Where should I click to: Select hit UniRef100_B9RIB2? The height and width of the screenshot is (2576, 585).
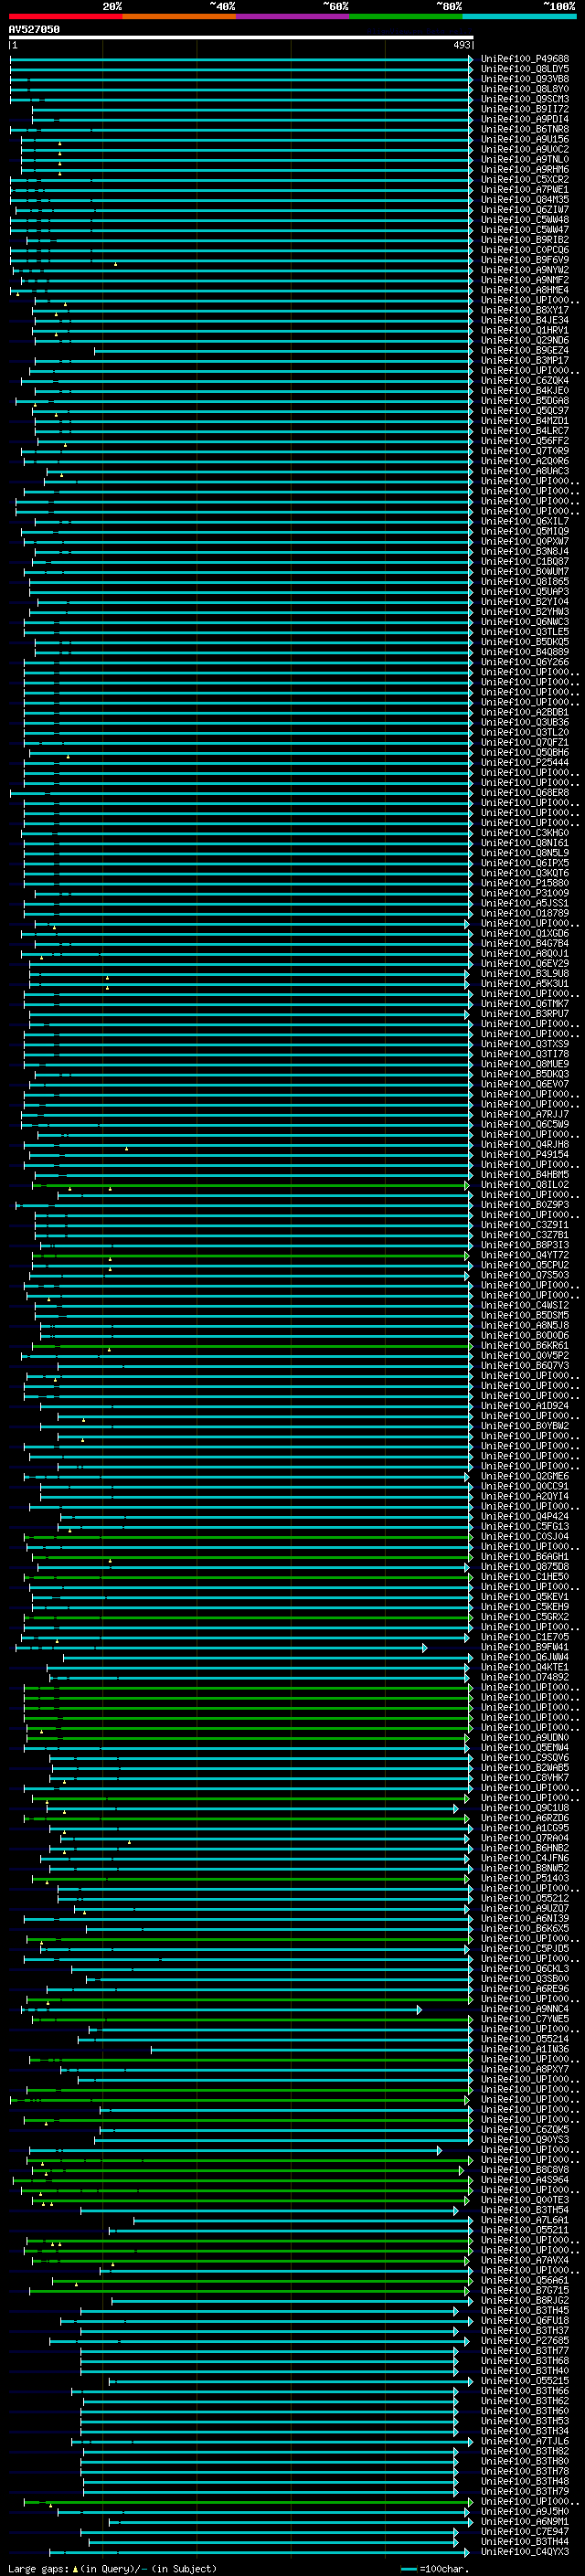click(x=525, y=240)
